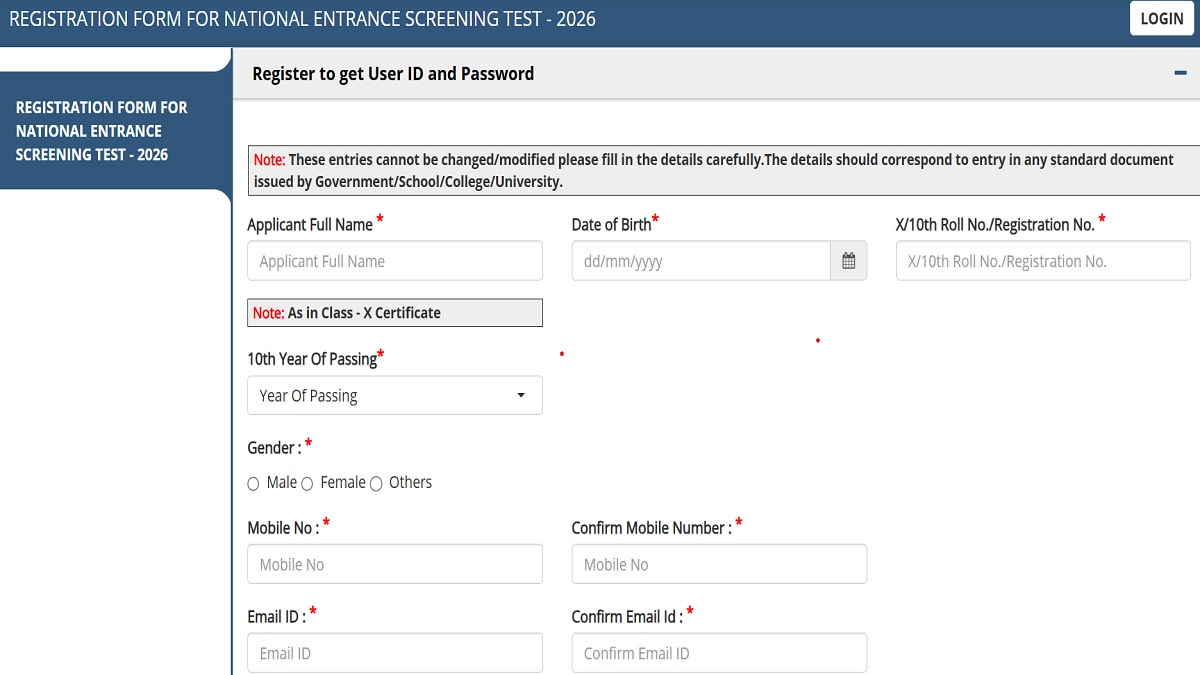Click the 10th Year Of Passing label

(x=312, y=359)
